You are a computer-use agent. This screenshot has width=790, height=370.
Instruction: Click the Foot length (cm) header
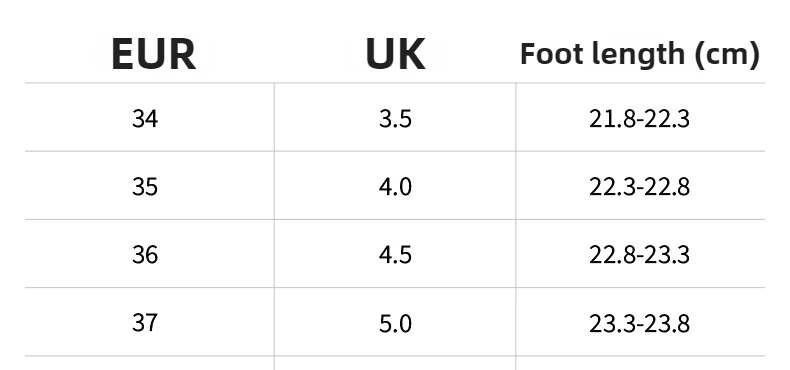coord(639,54)
